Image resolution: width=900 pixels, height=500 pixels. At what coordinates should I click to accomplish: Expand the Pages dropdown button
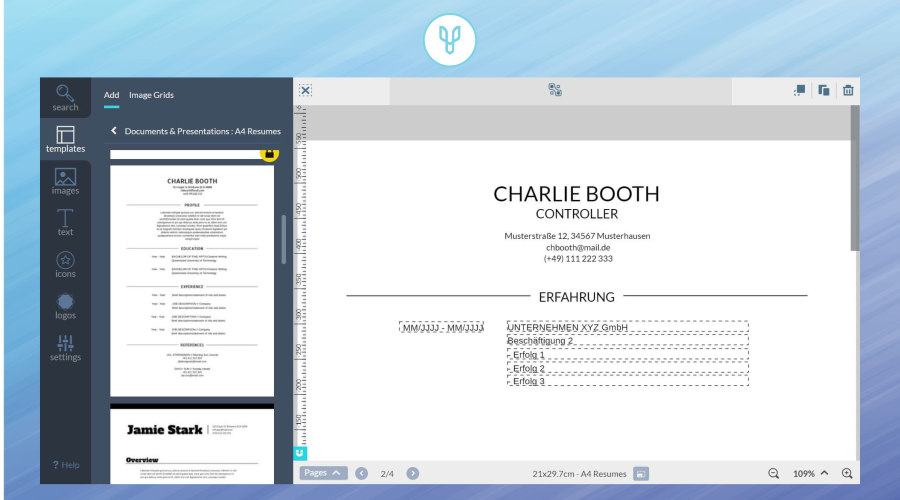point(323,473)
